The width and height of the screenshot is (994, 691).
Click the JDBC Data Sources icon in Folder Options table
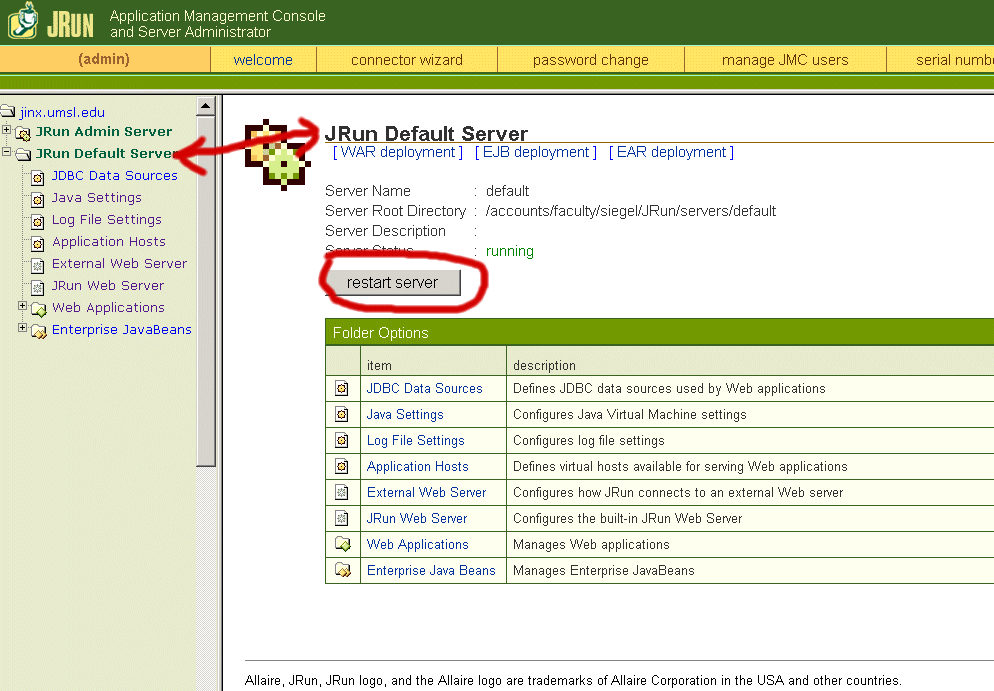(x=342, y=389)
